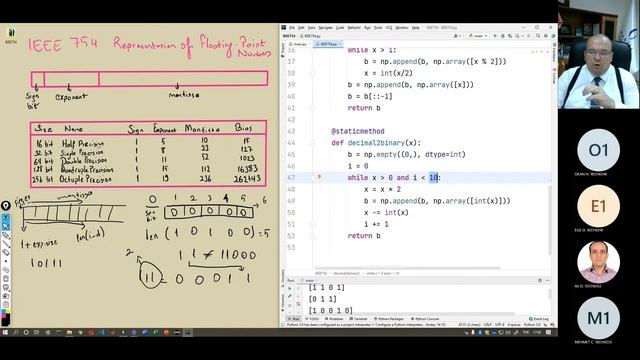Click the '4 spaces' indent status item
640x360 pixels.
tap(514, 325)
